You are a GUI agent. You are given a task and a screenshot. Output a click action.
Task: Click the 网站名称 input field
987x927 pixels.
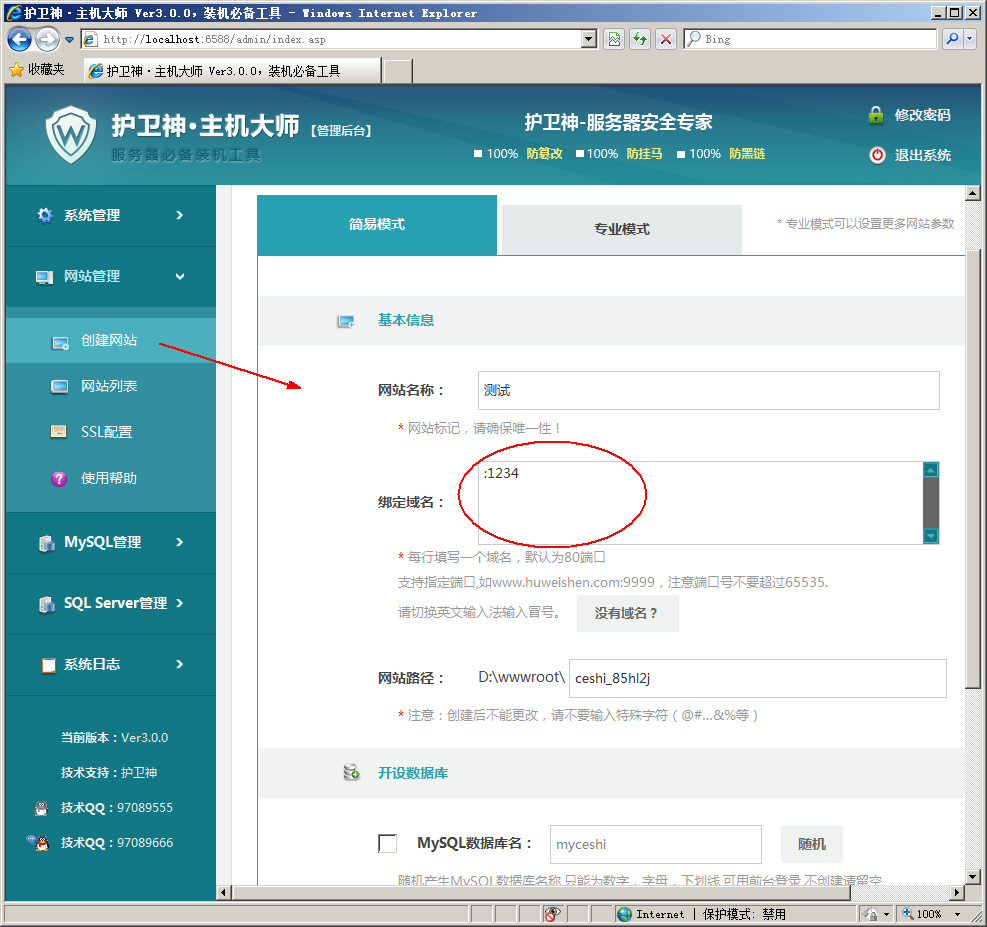[708, 390]
